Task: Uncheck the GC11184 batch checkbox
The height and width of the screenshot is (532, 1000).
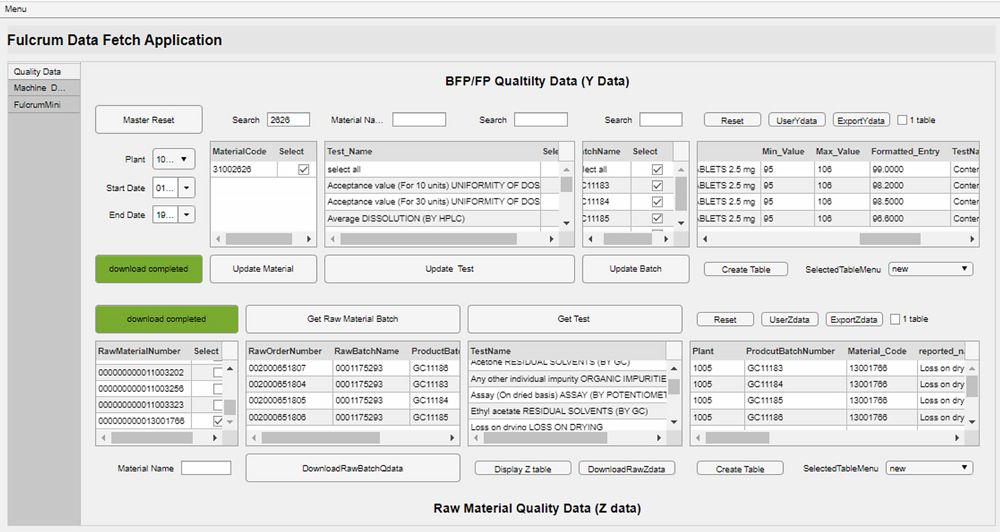Action: point(657,202)
